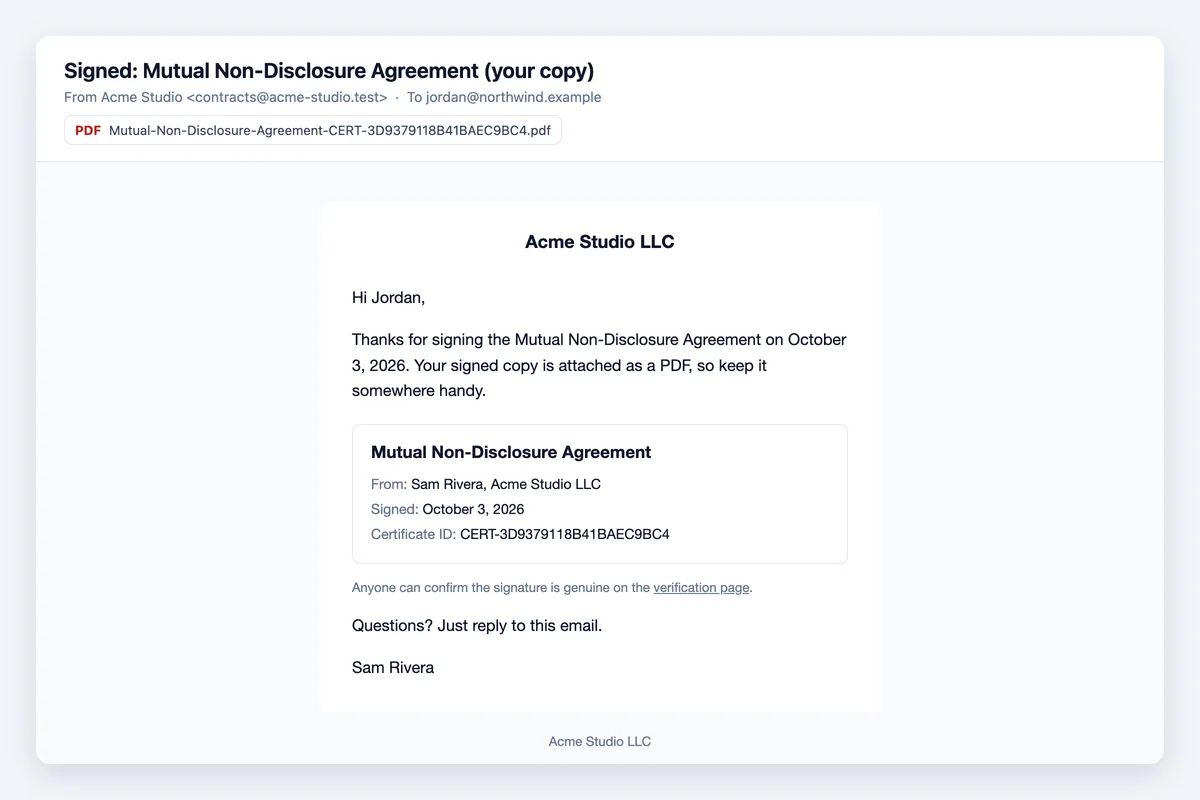The image size is (1200, 800).
Task: Click the email subject 'Signed: Mutual Non-Disclosure Agreement (your copy)'
Action: (x=329, y=71)
